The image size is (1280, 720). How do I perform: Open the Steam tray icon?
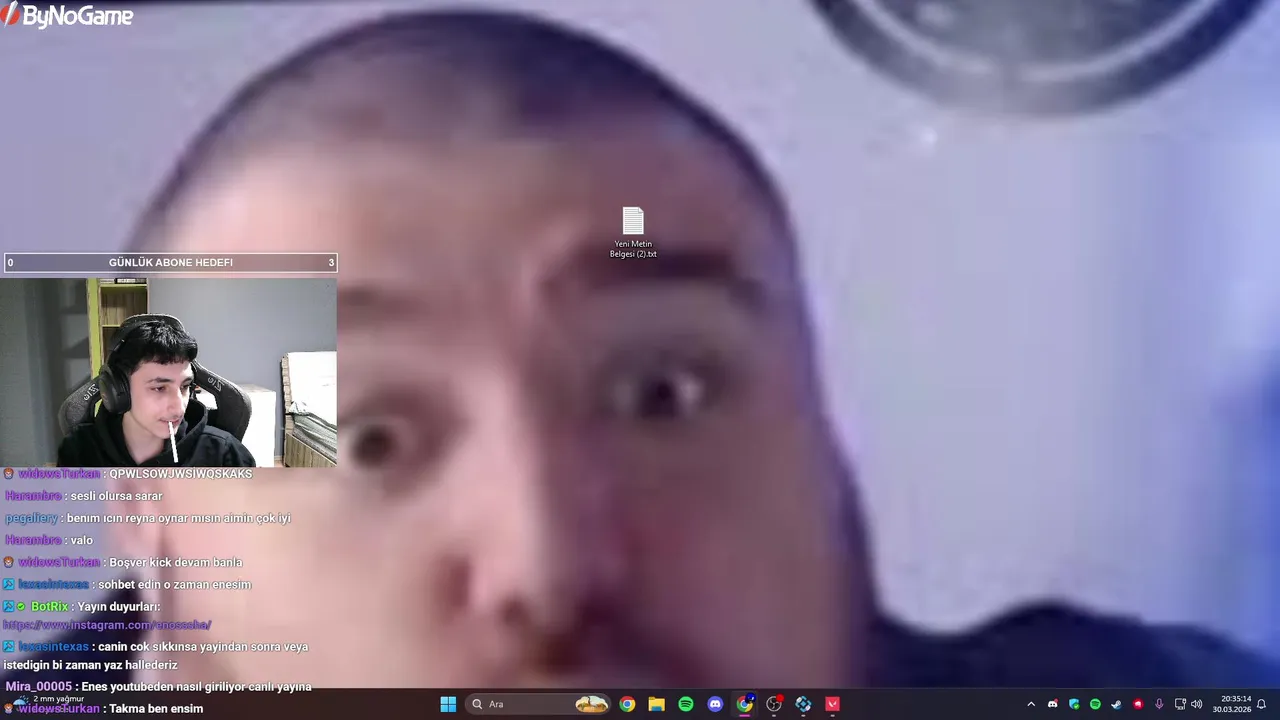pos(1116,704)
